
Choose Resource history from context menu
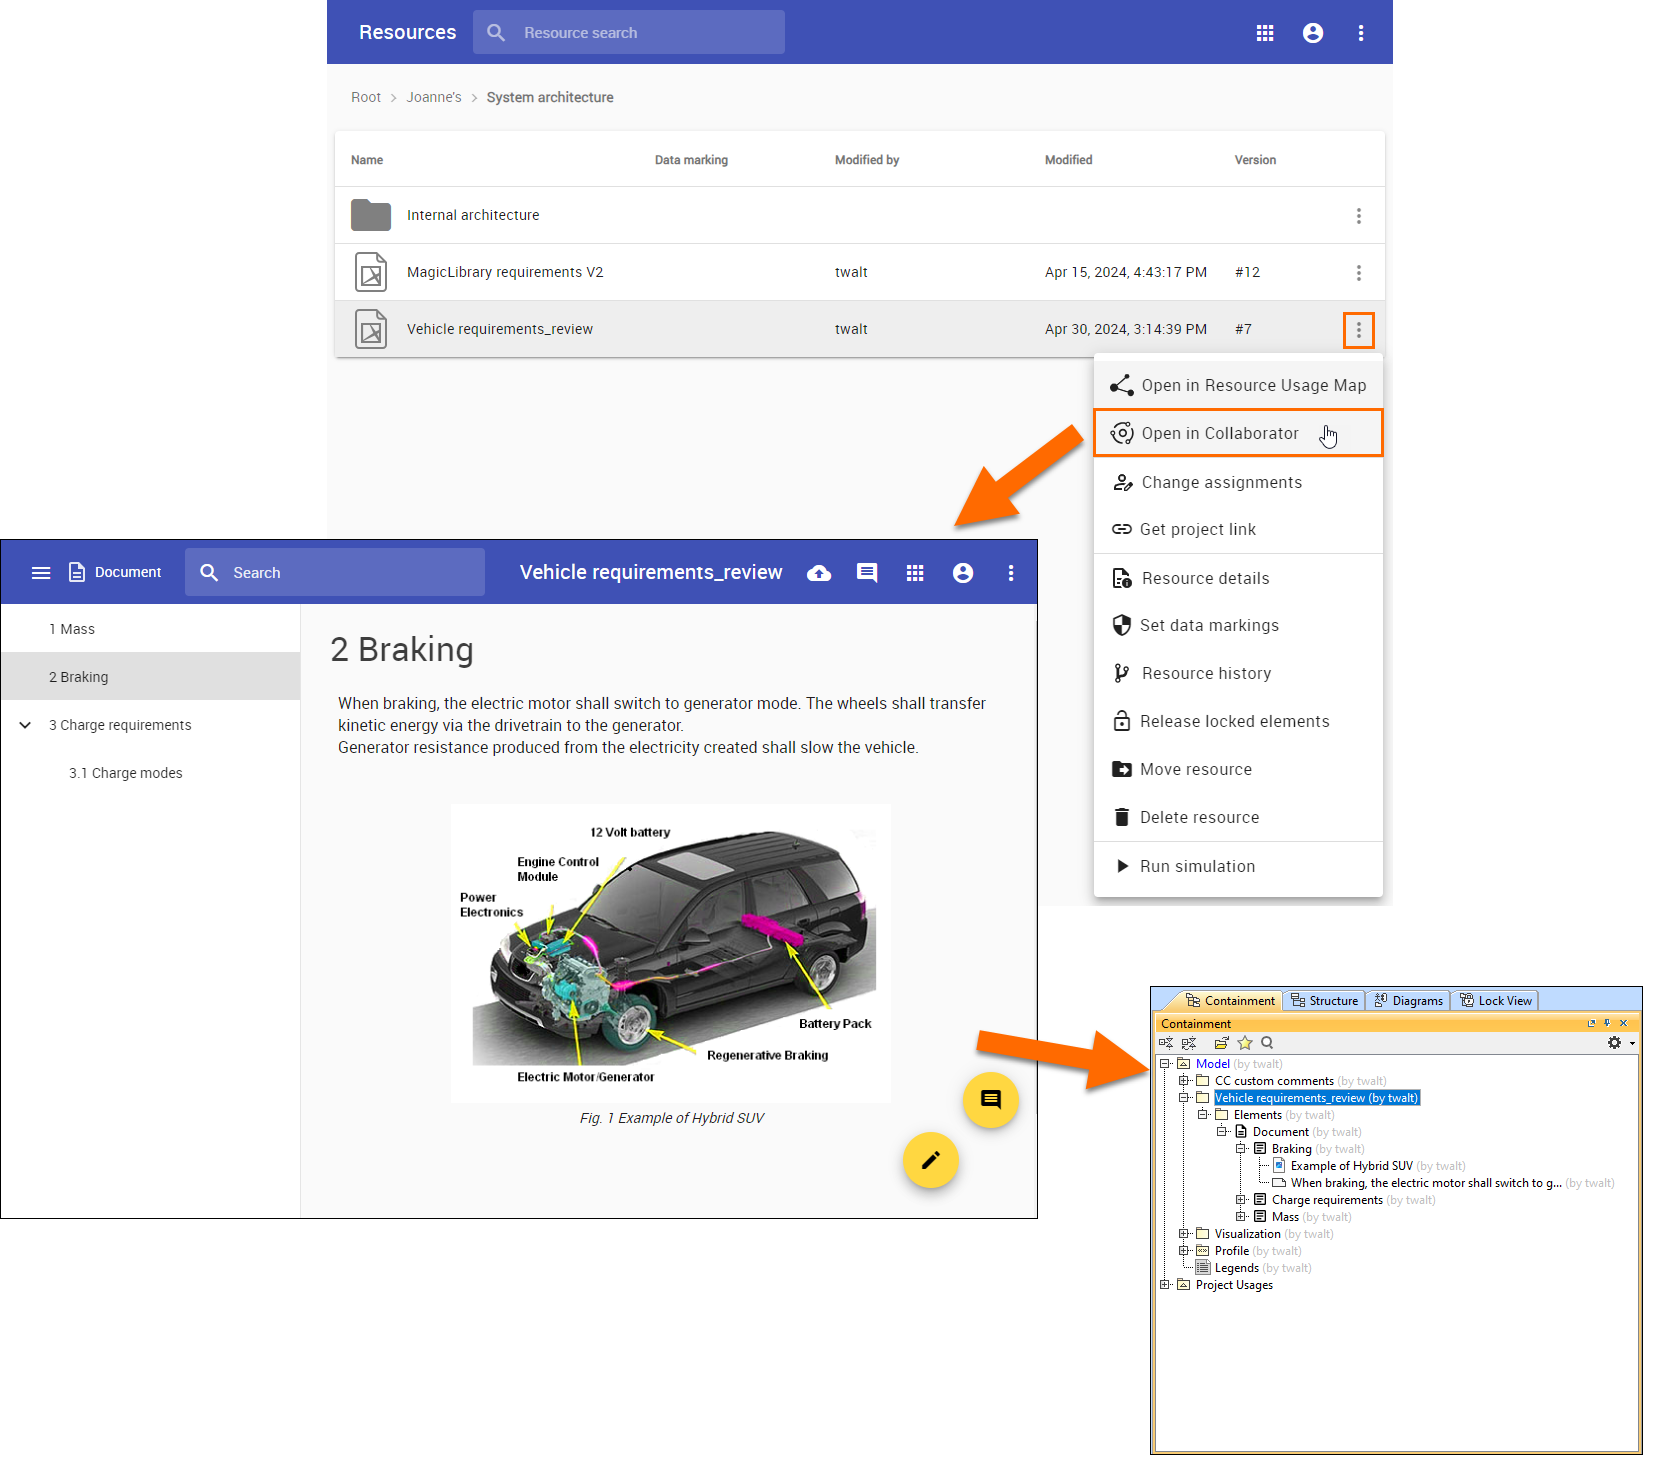coord(1206,673)
